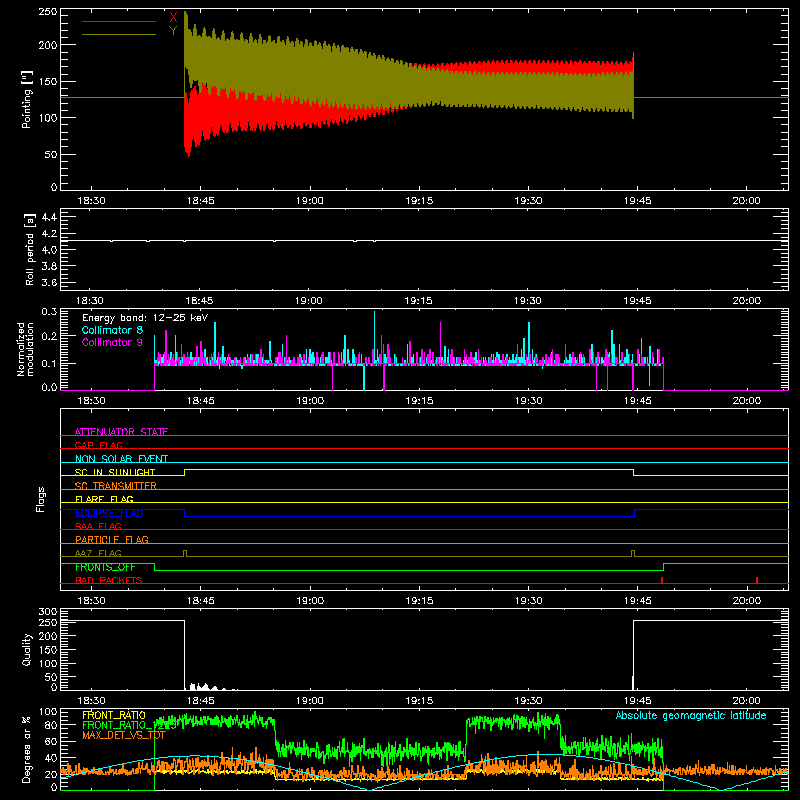800x800 pixels.
Task: Click the tallest cyan modulation spike near 19:09
Action: [x=374, y=337]
